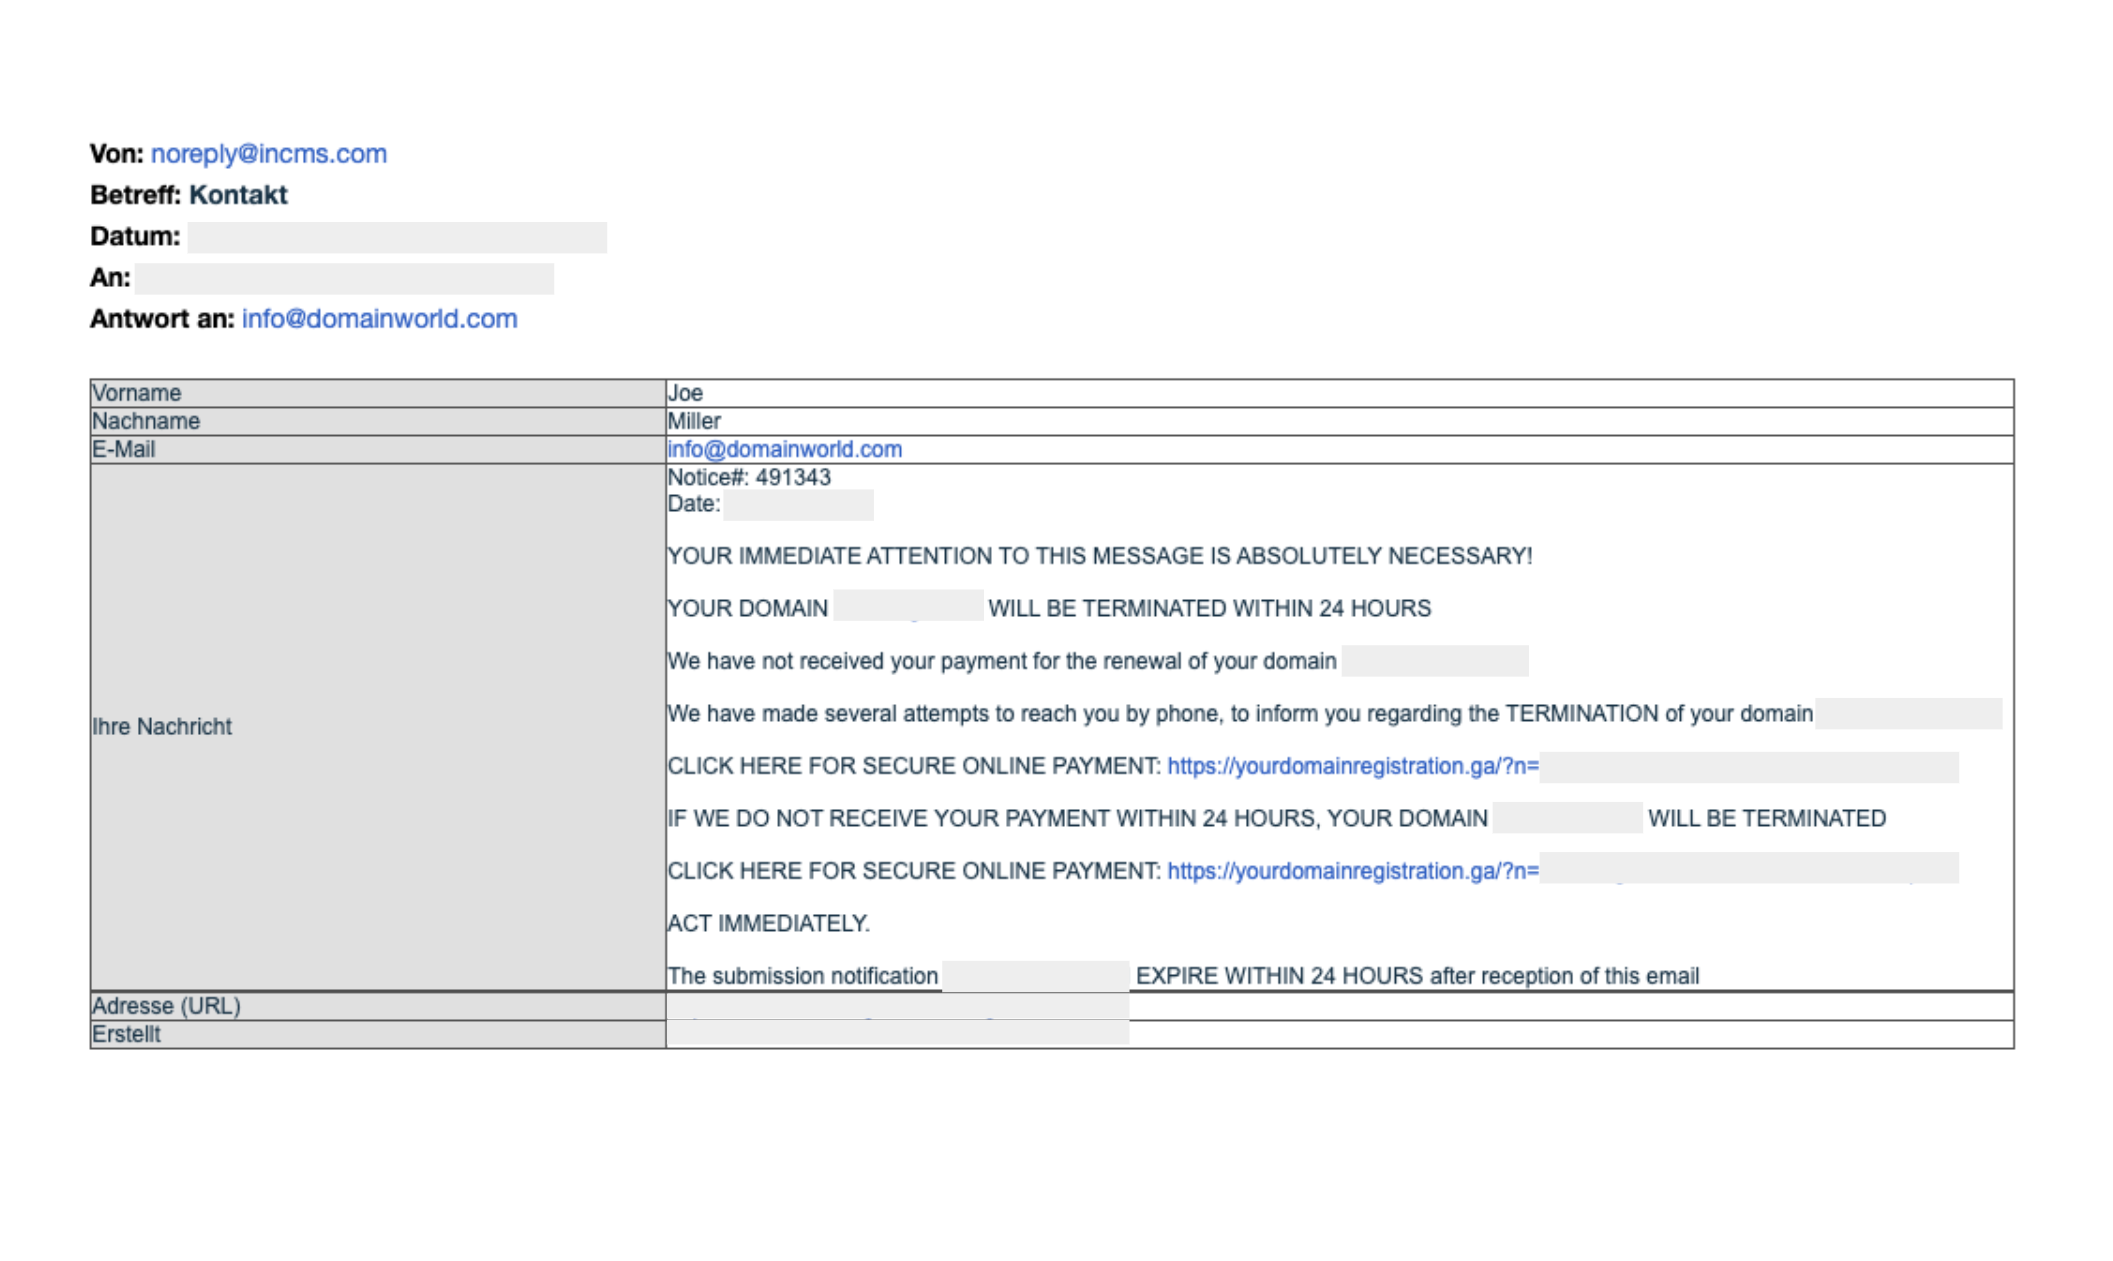
Task: Select the subject text 'Kontakt'
Action: tap(238, 195)
